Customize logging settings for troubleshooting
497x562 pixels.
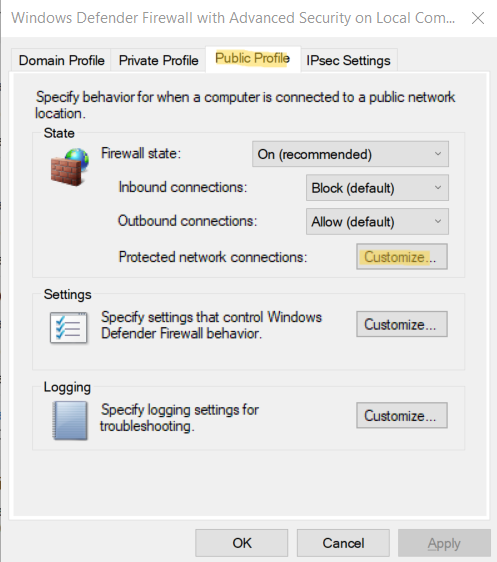402,415
